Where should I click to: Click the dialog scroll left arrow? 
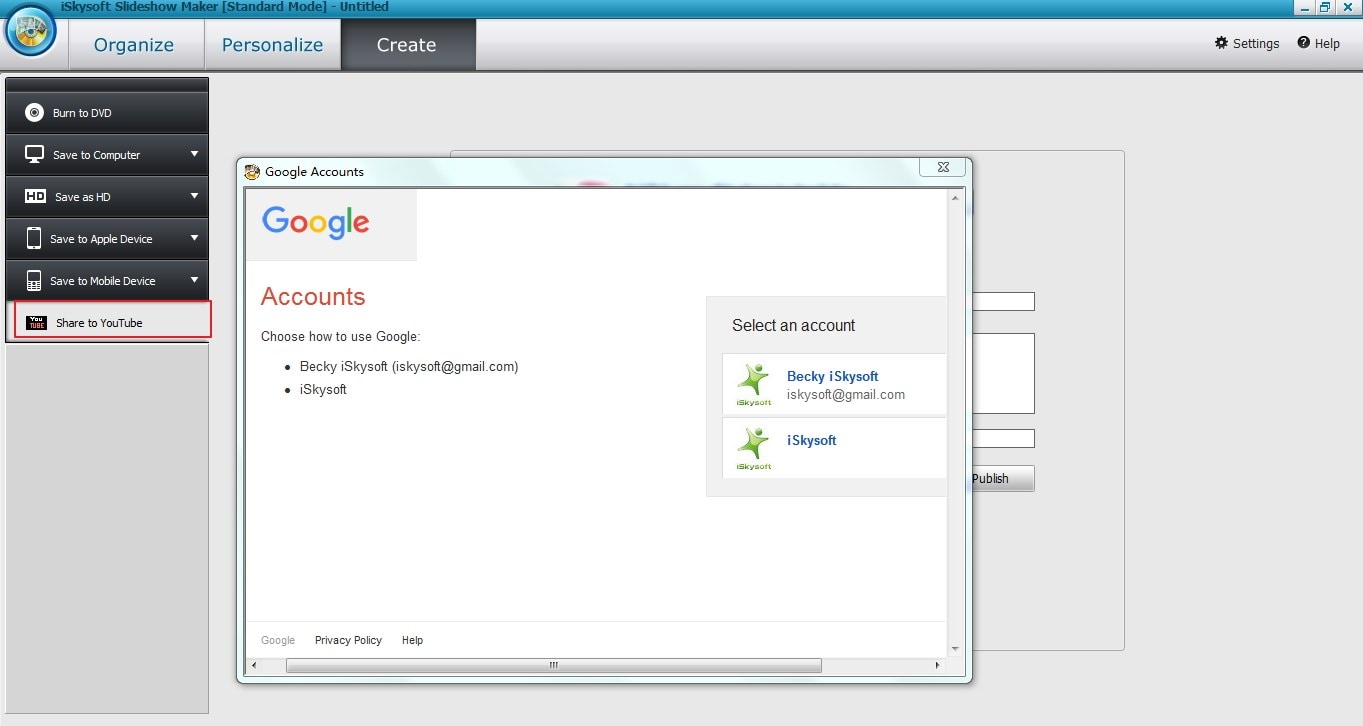point(253,665)
